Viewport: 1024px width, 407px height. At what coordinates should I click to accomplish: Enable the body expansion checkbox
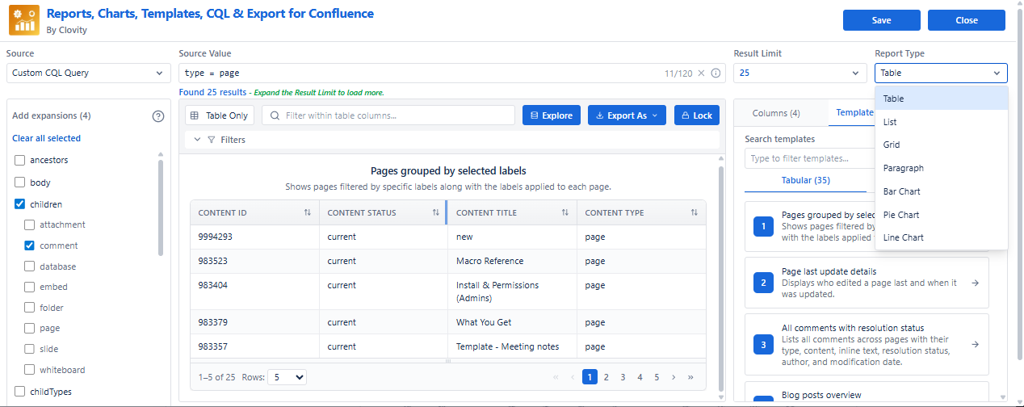(20, 183)
